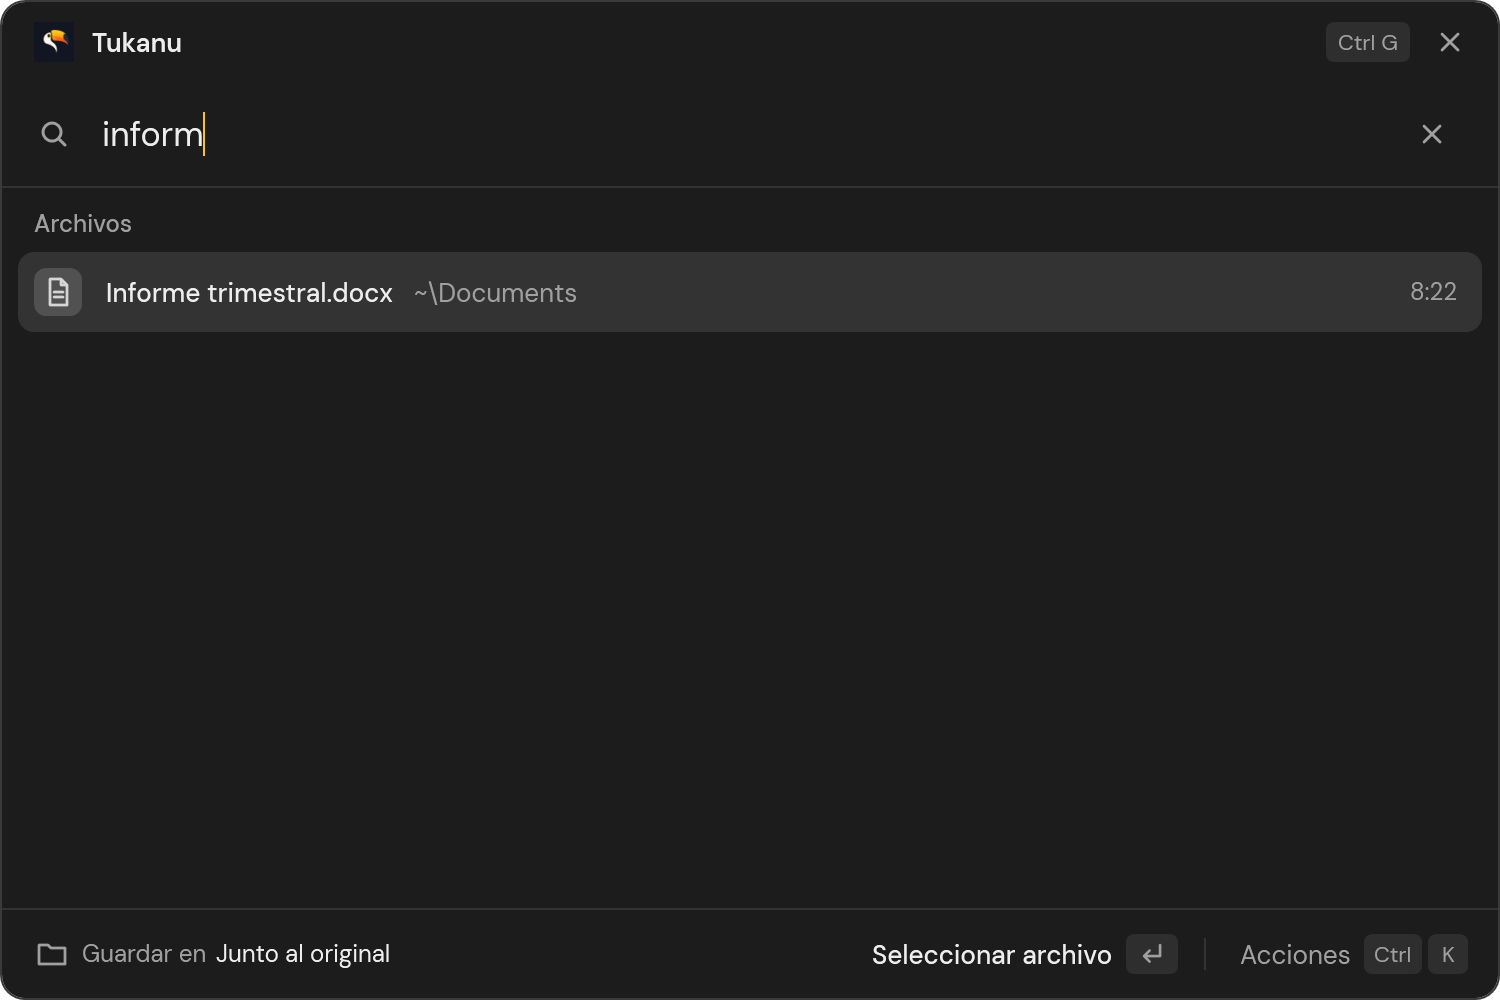Click the magnifier search icon

pos(54,134)
